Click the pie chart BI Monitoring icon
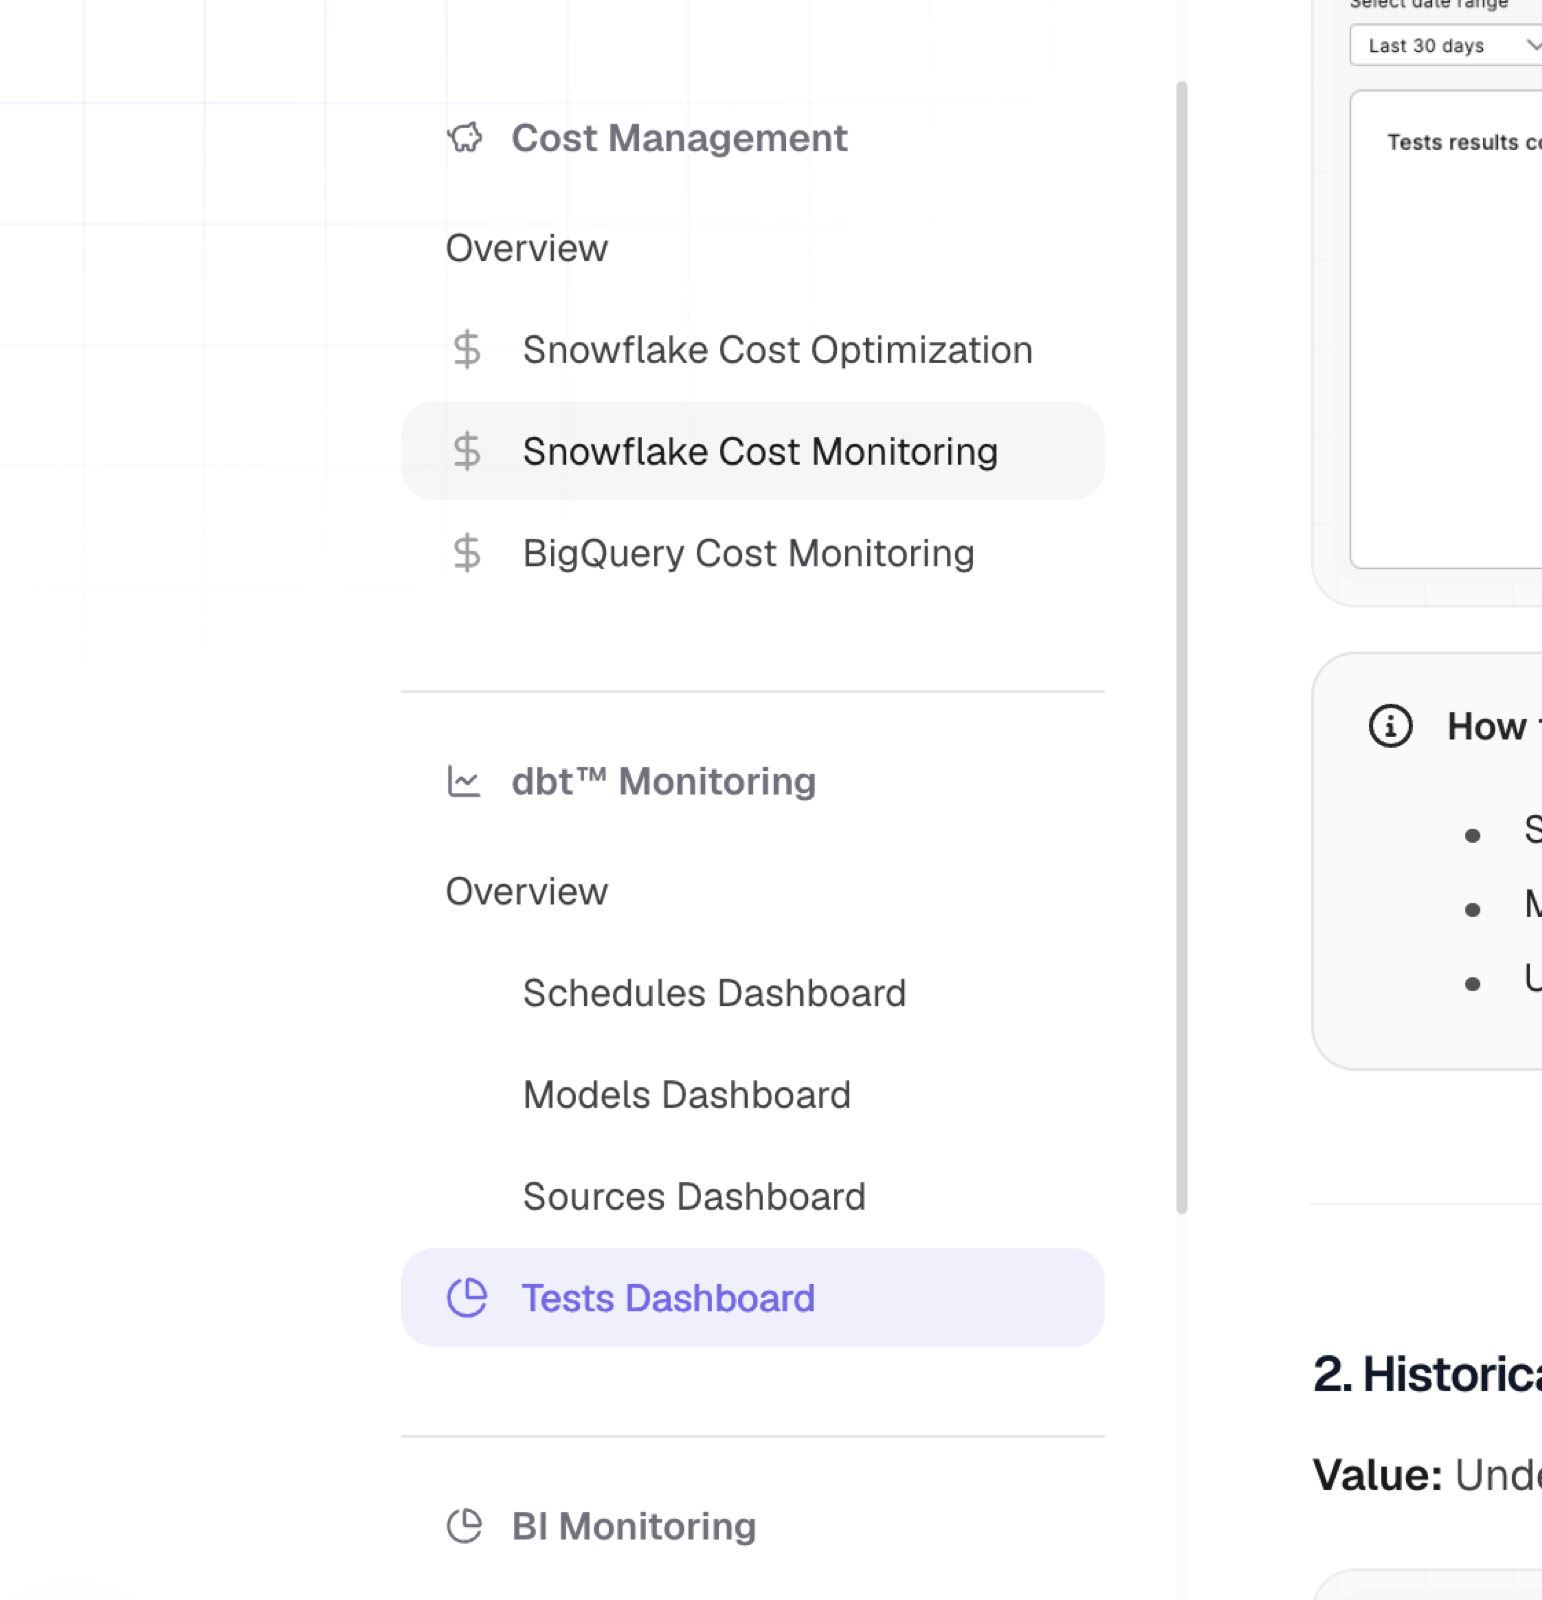The width and height of the screenshot is (1542, 1600). [464, 1526]
